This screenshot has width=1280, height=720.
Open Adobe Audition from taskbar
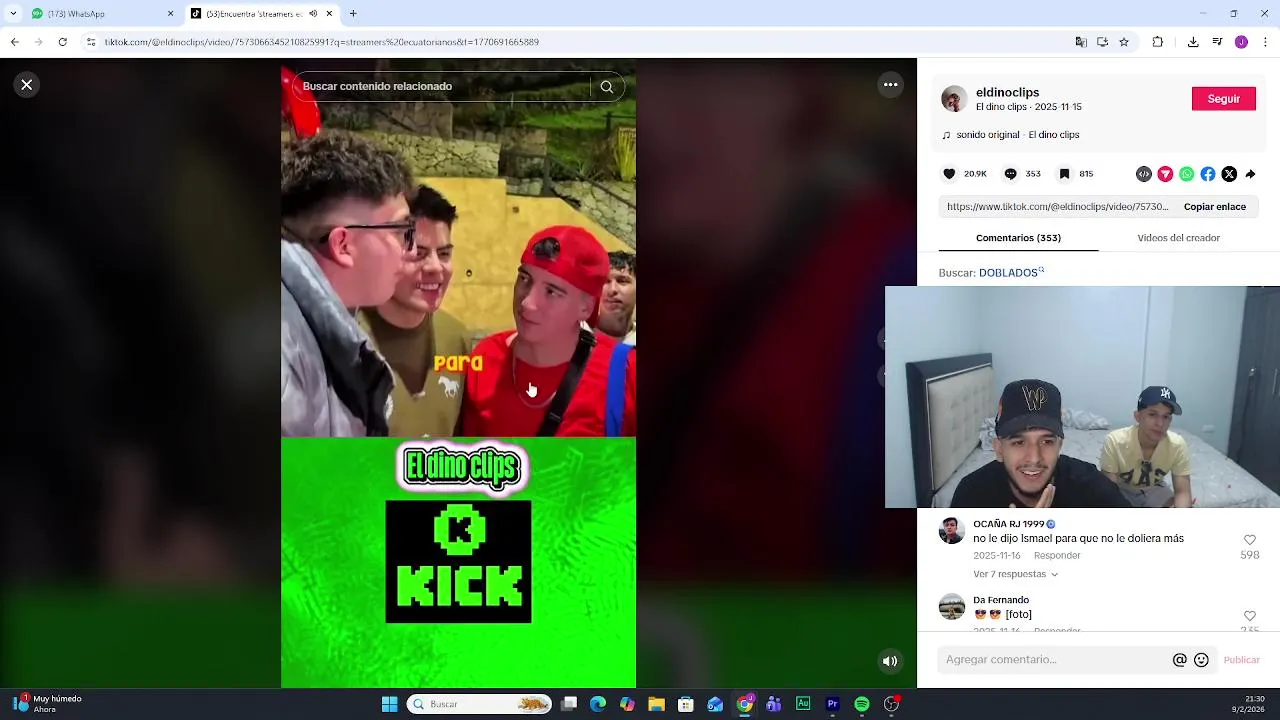click(803, 704)
